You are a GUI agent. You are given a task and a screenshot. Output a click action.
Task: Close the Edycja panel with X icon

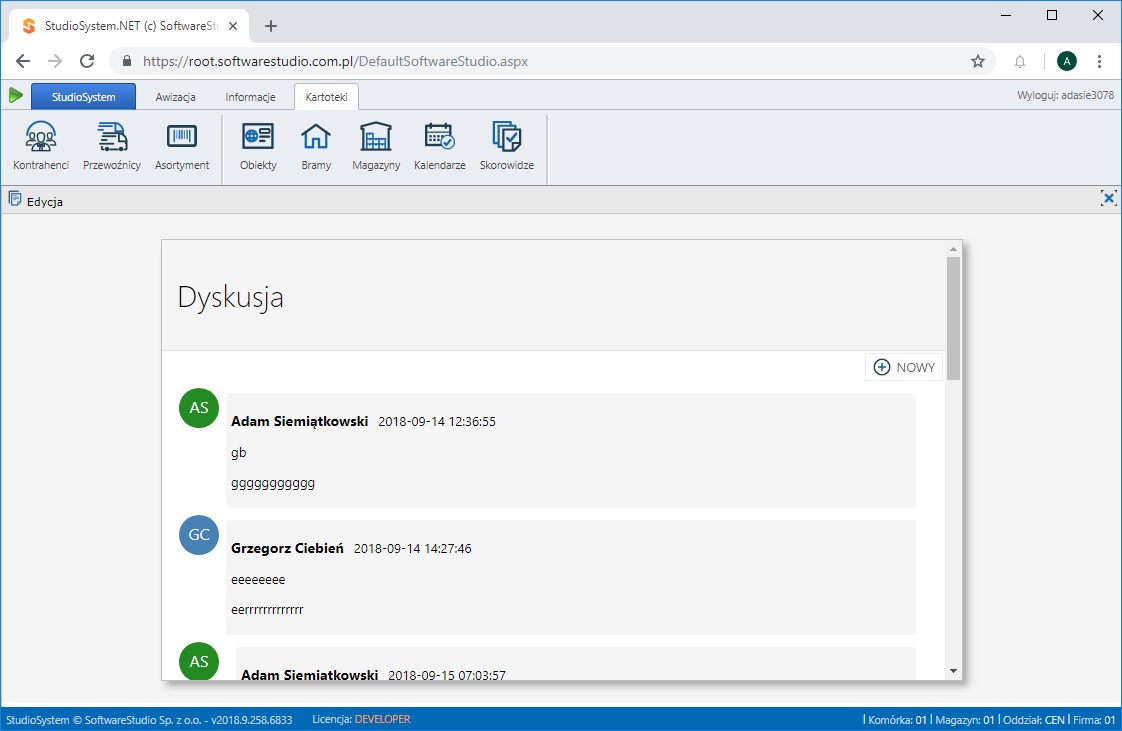click(x=1108, y=199)
